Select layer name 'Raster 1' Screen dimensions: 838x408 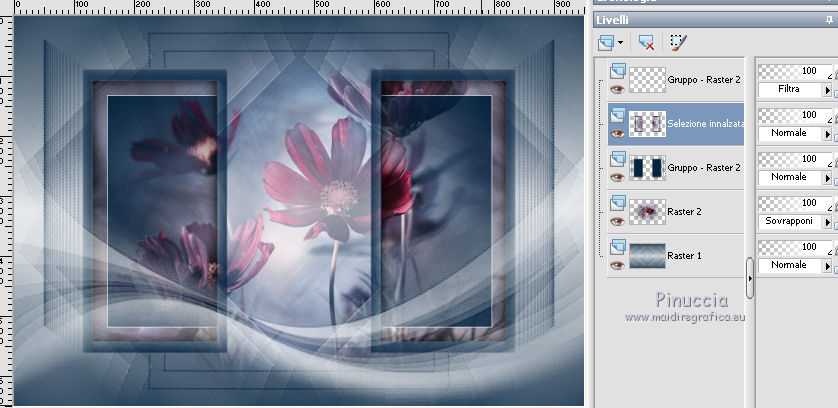point(685,256)
